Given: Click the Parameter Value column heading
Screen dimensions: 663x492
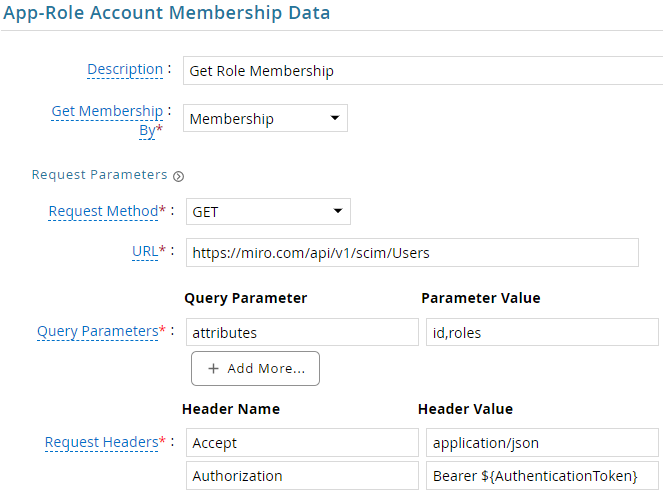Looking at the screenshot, I should (481, 298).
